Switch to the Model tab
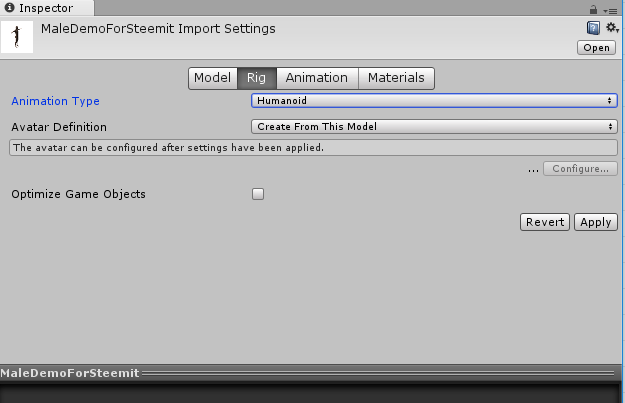Viewport: 625px width, 403px height. pos(212,78)
